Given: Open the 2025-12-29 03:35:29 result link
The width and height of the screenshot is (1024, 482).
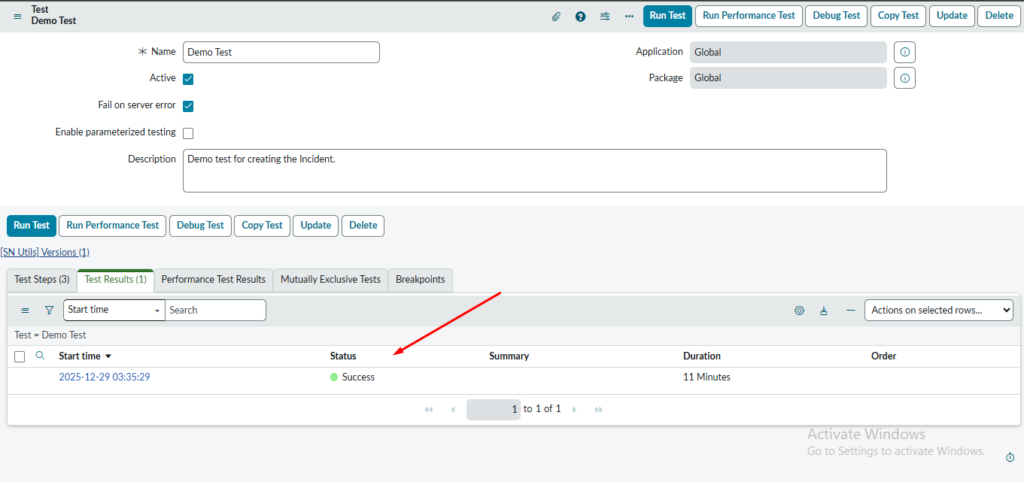Looking at the screenshot, I should (104, 377).
